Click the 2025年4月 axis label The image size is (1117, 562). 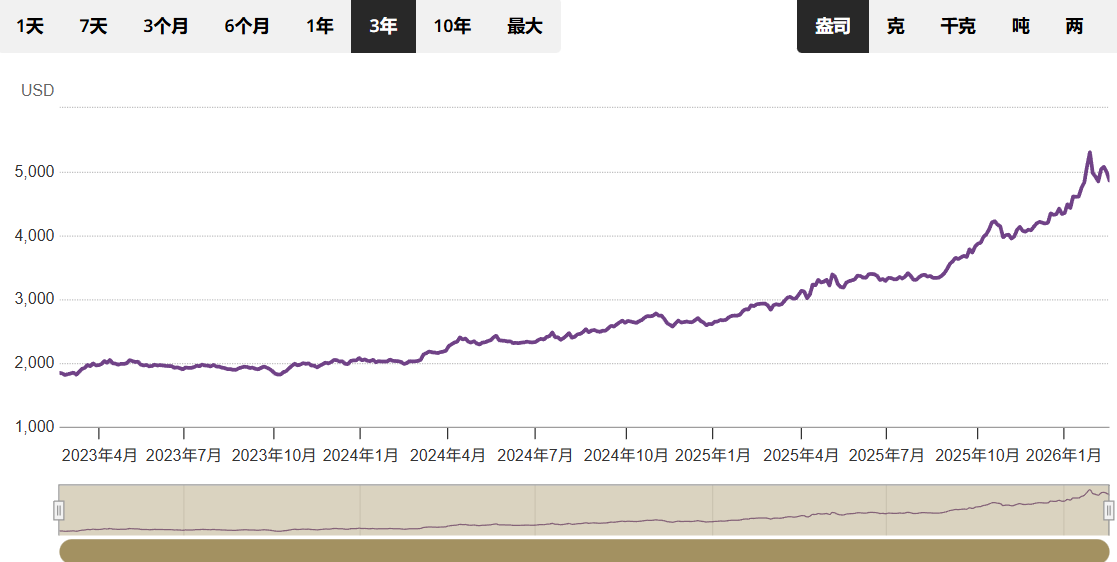coord(801,455)
